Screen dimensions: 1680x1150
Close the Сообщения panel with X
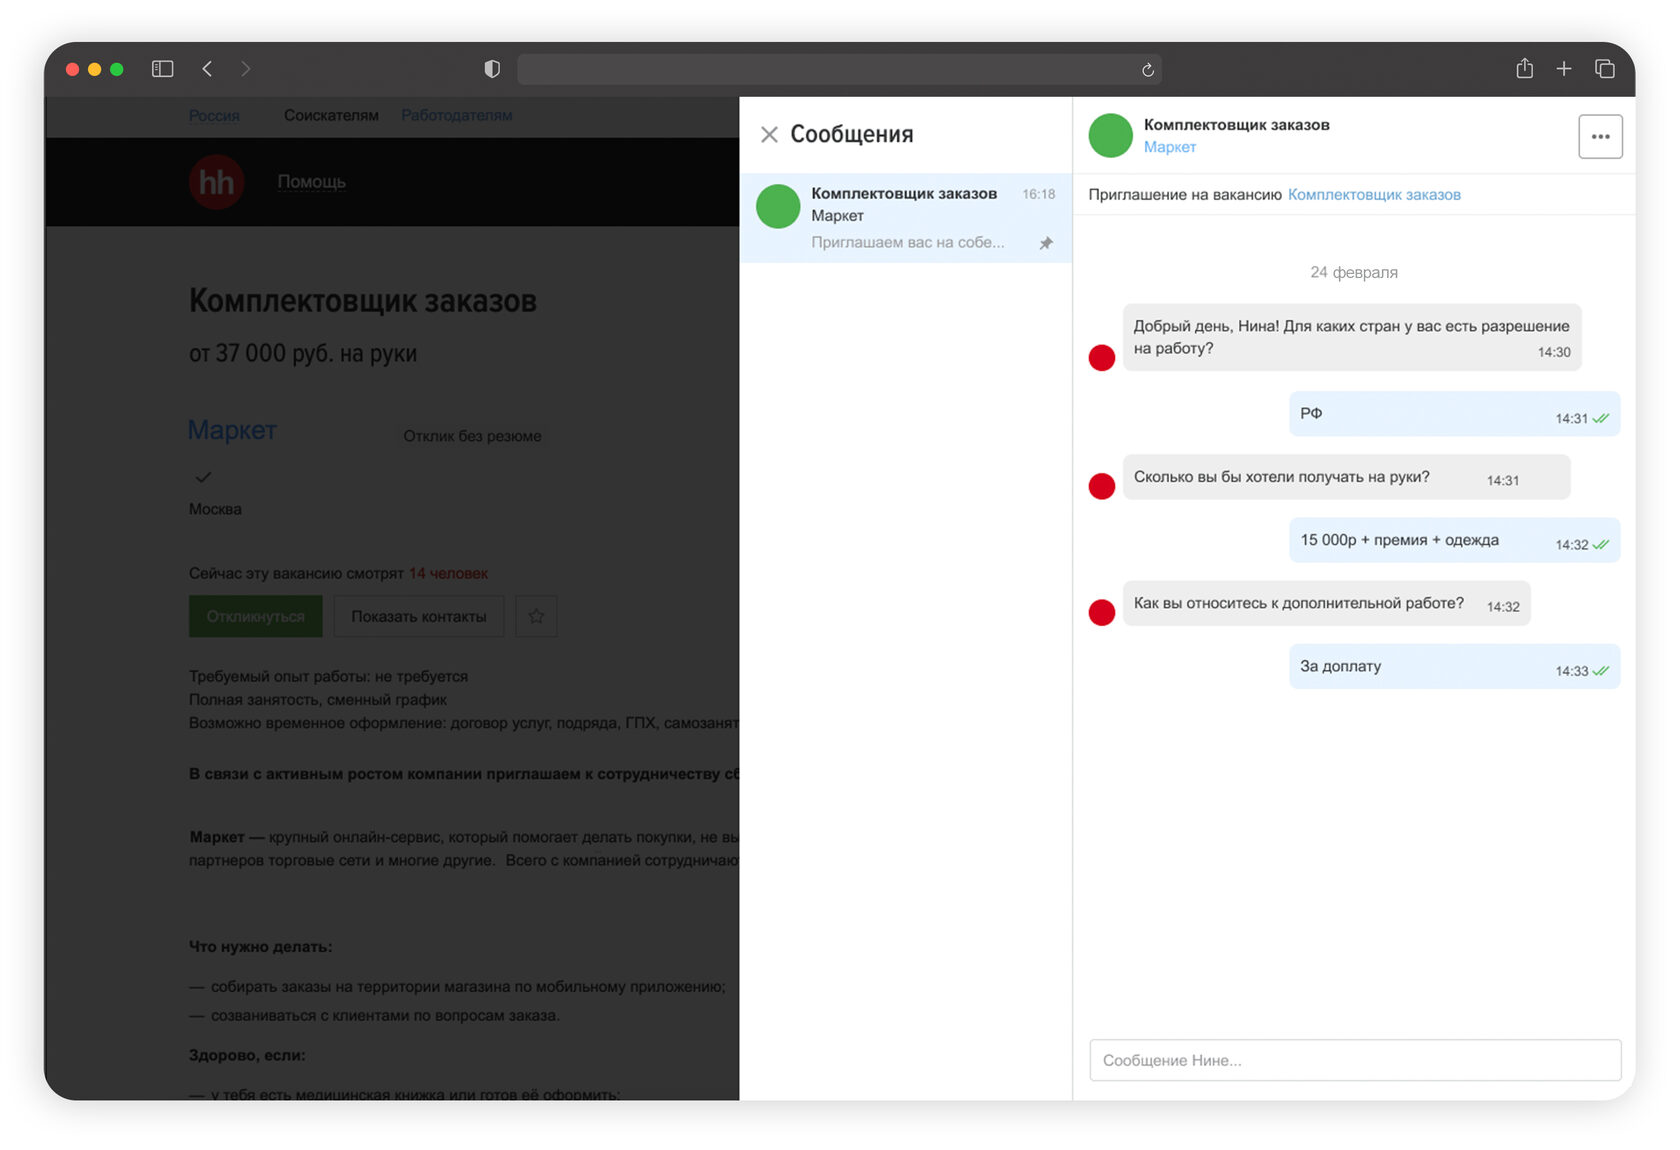769,134
